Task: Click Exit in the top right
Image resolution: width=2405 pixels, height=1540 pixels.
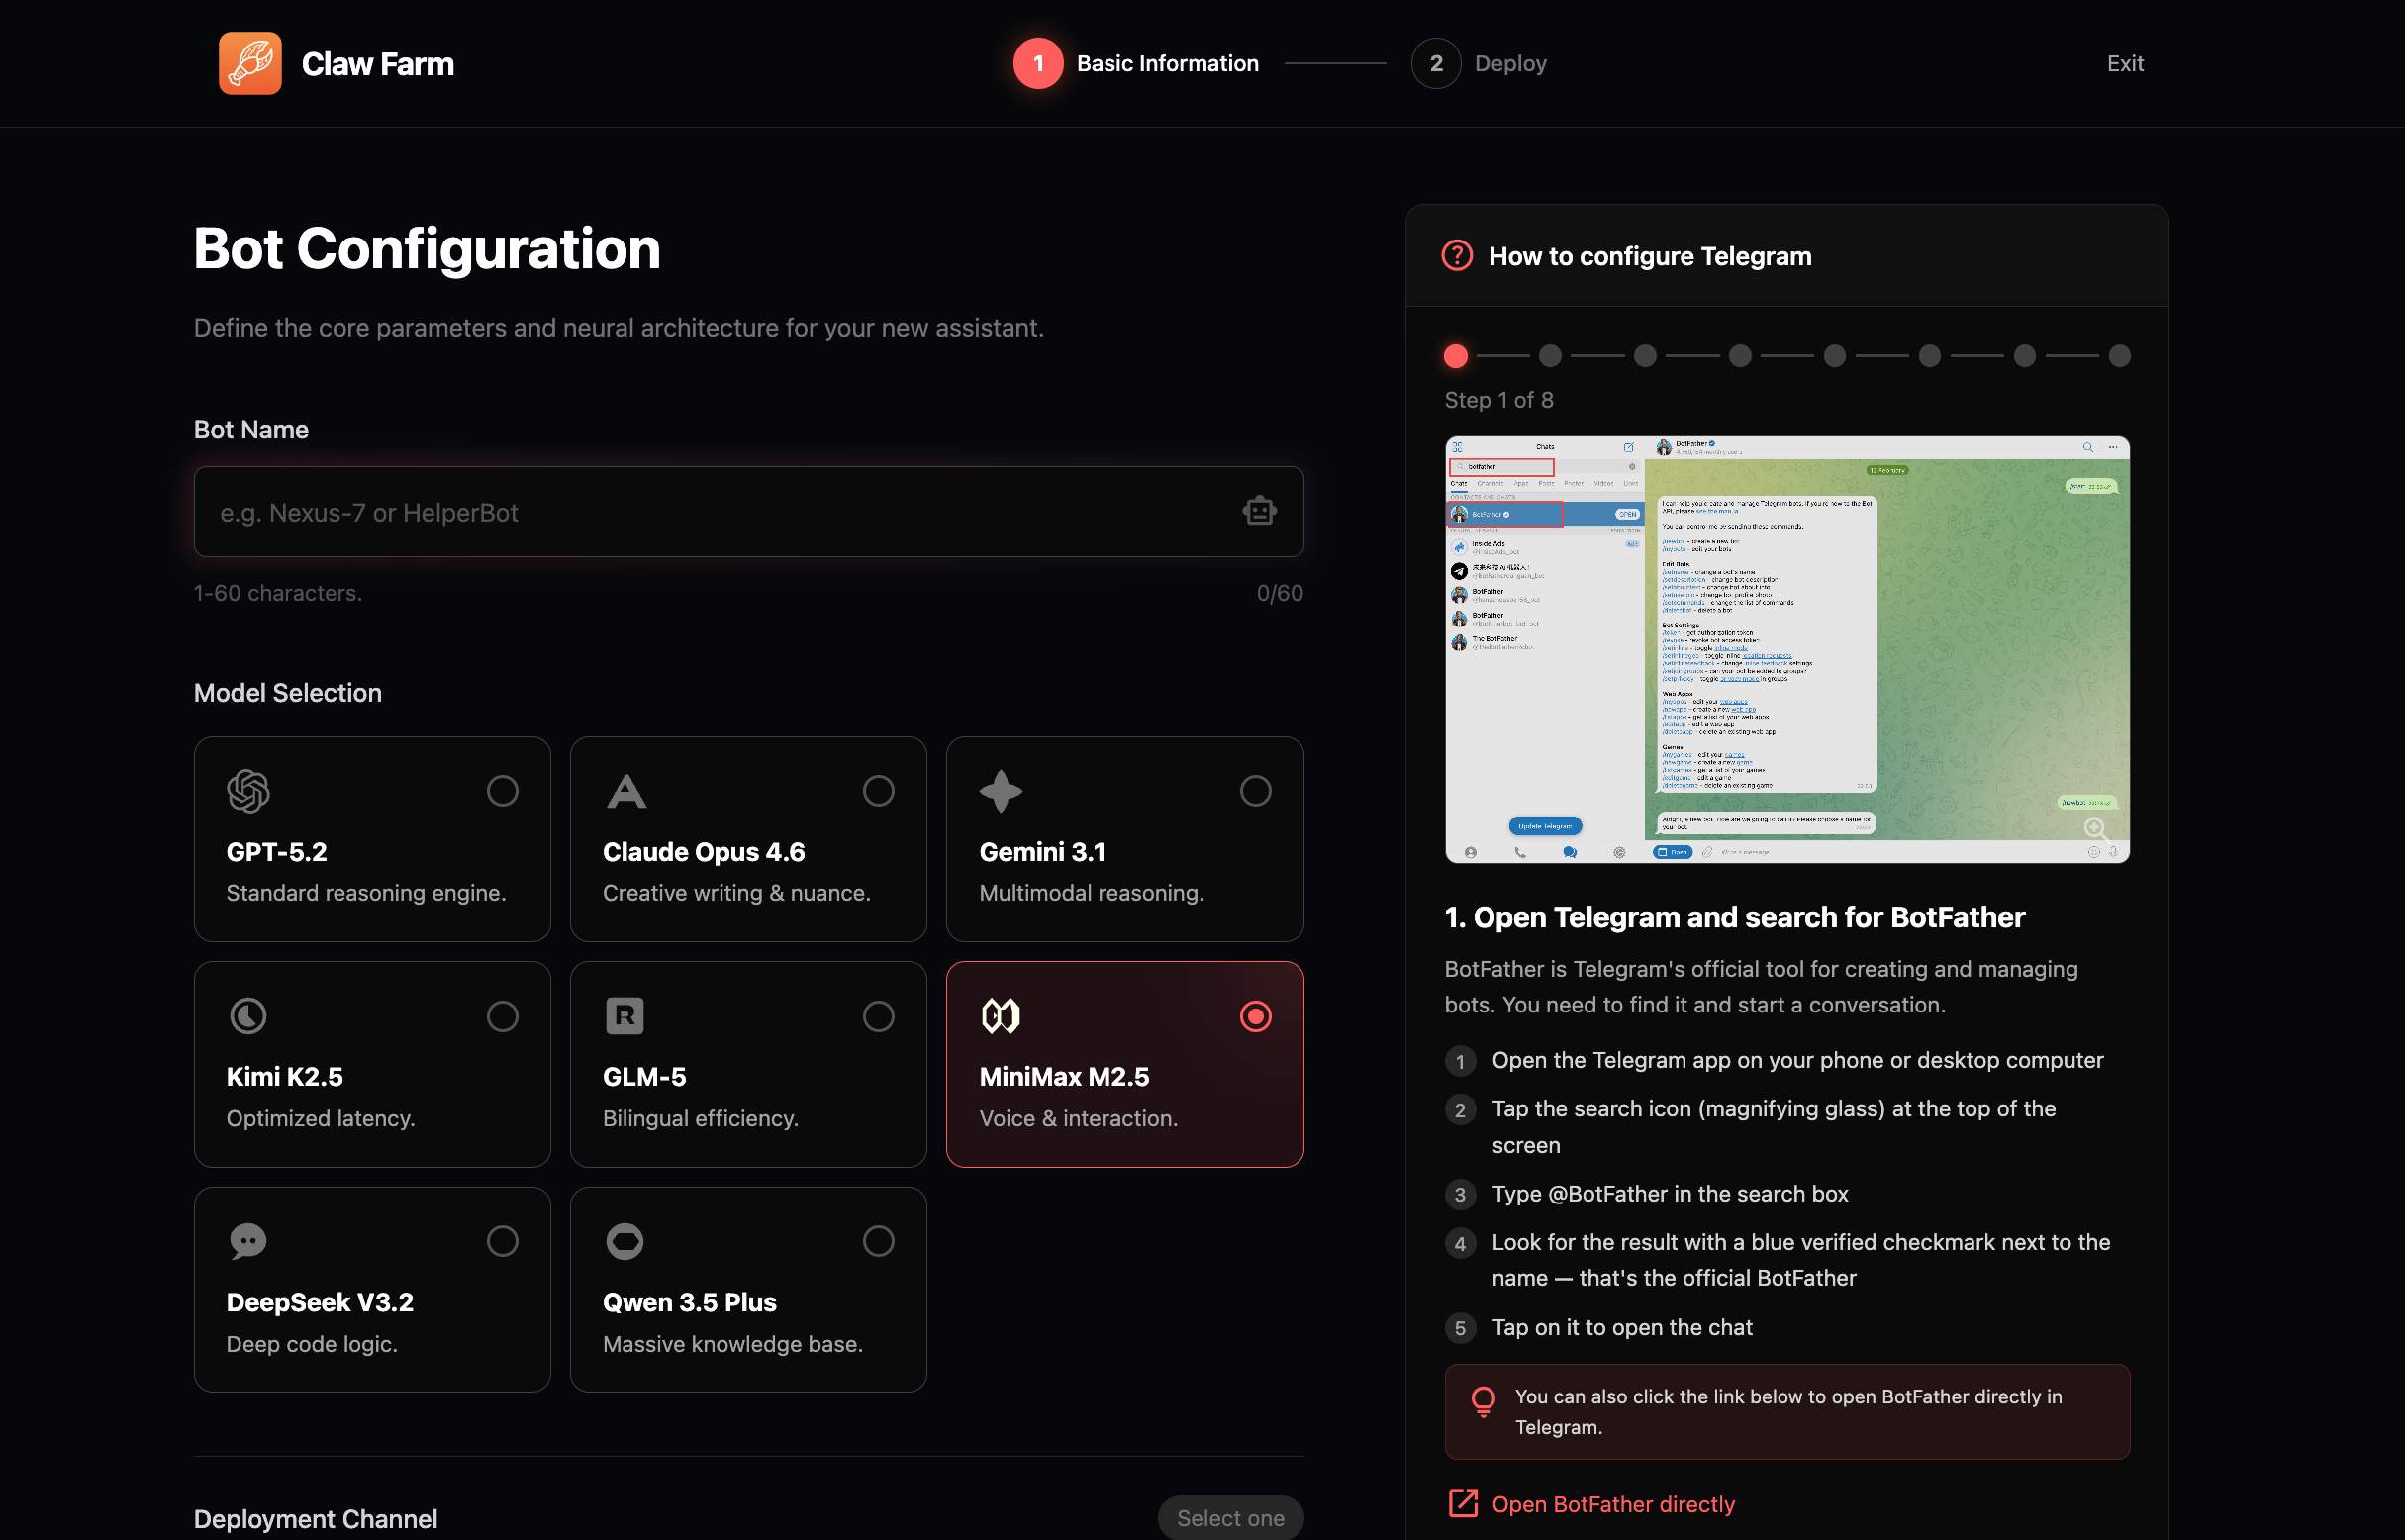Action: pos(2125,63)
